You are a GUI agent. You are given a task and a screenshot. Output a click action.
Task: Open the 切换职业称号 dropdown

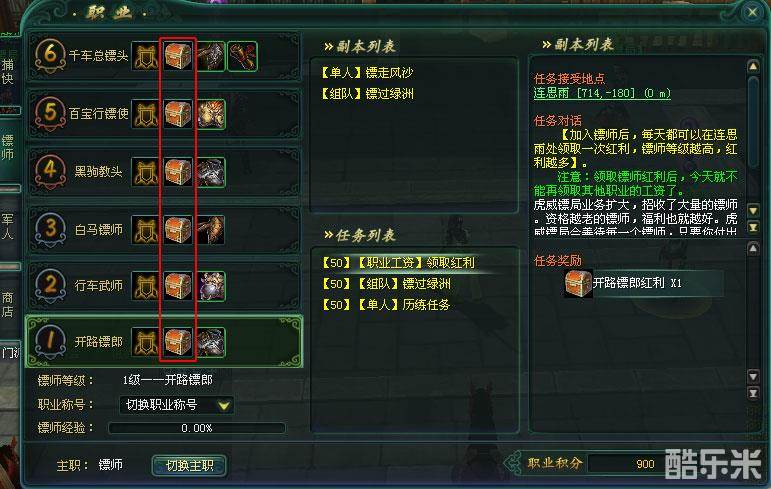(176, 405)
